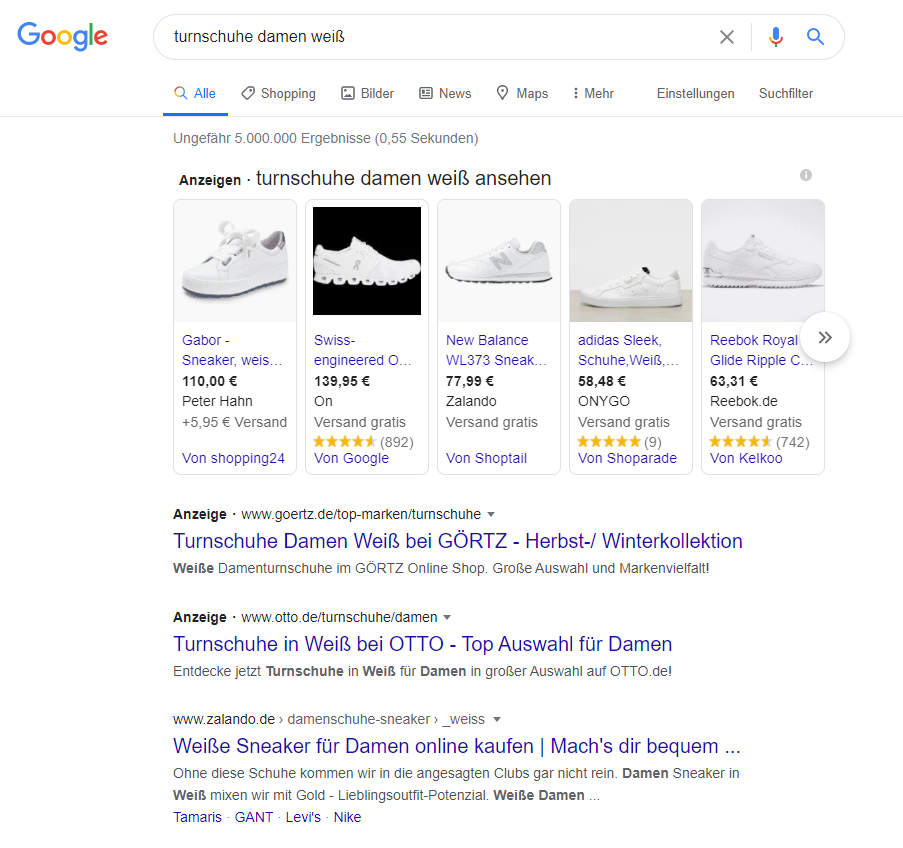Screen dimensions: 903x848
Task: Clear the search query with X icon
Action: [x=727, y=37]
